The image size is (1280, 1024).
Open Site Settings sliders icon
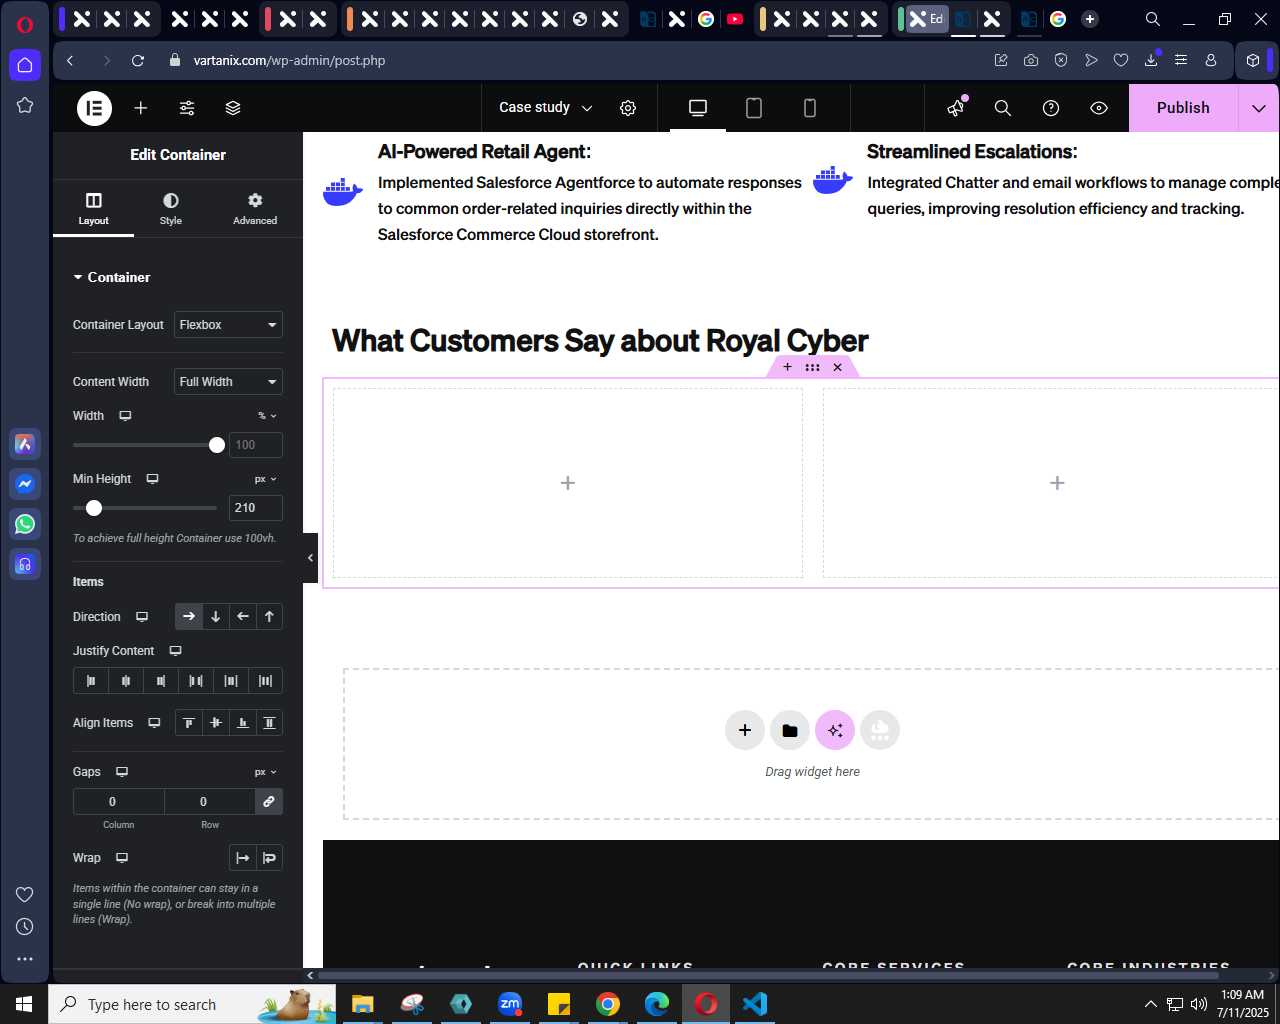click(187, 108)
